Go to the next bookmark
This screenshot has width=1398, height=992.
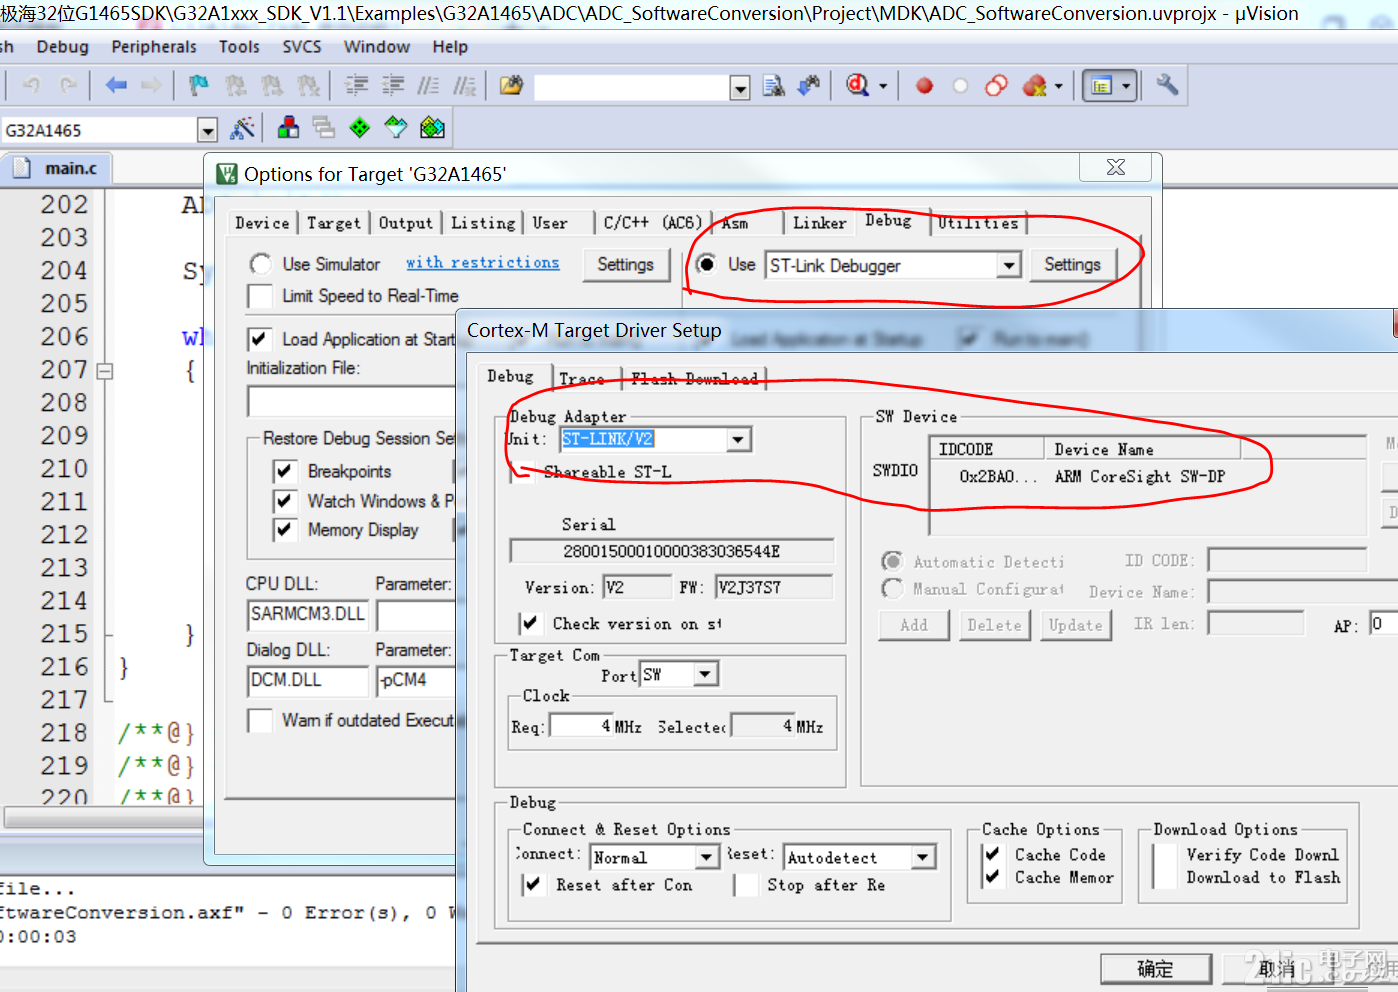272,86
